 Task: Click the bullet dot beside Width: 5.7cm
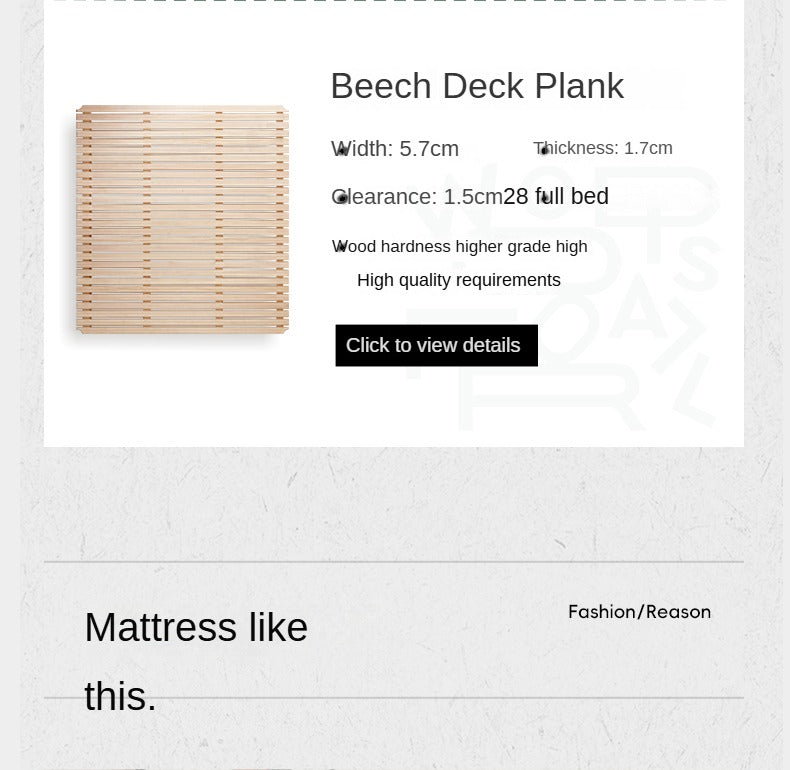click(342, 151)
